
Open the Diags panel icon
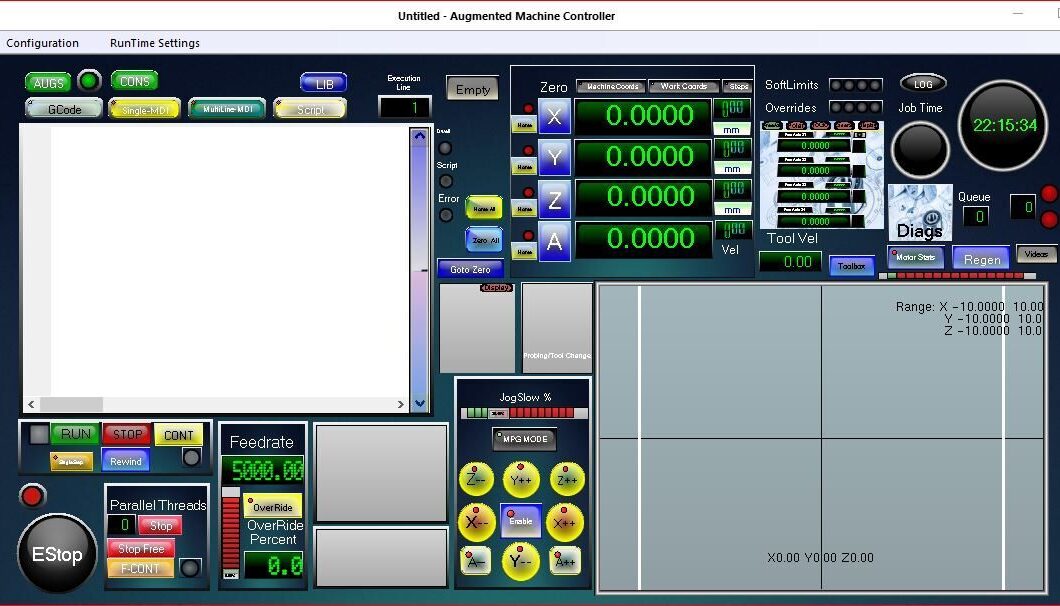(919, 214)
